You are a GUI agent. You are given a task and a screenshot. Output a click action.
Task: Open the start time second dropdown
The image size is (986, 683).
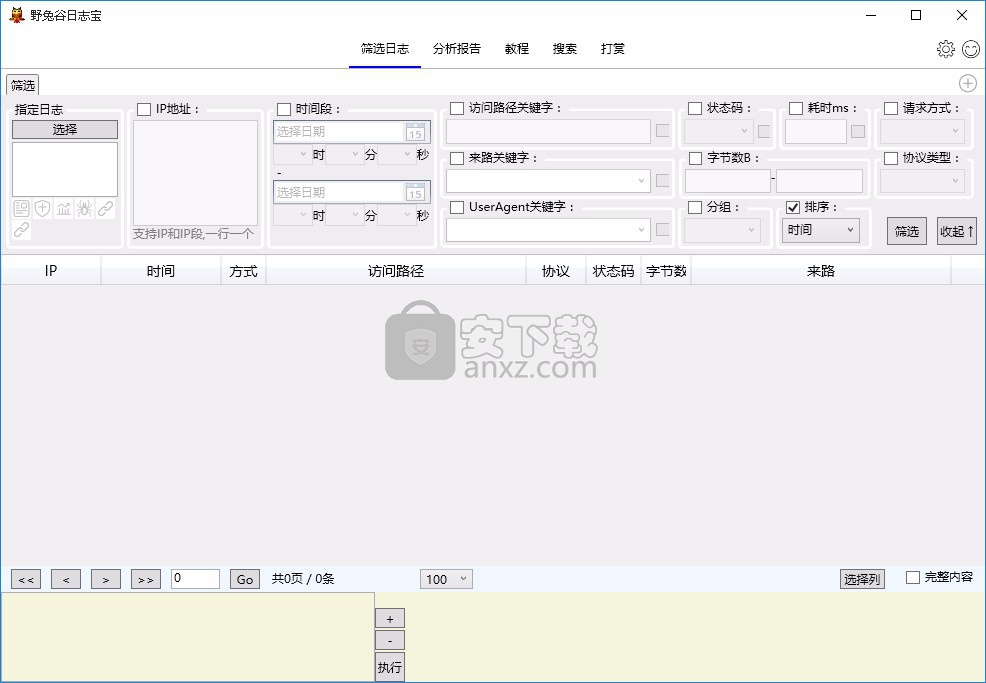pyautogui.click(x=397, y=154)
